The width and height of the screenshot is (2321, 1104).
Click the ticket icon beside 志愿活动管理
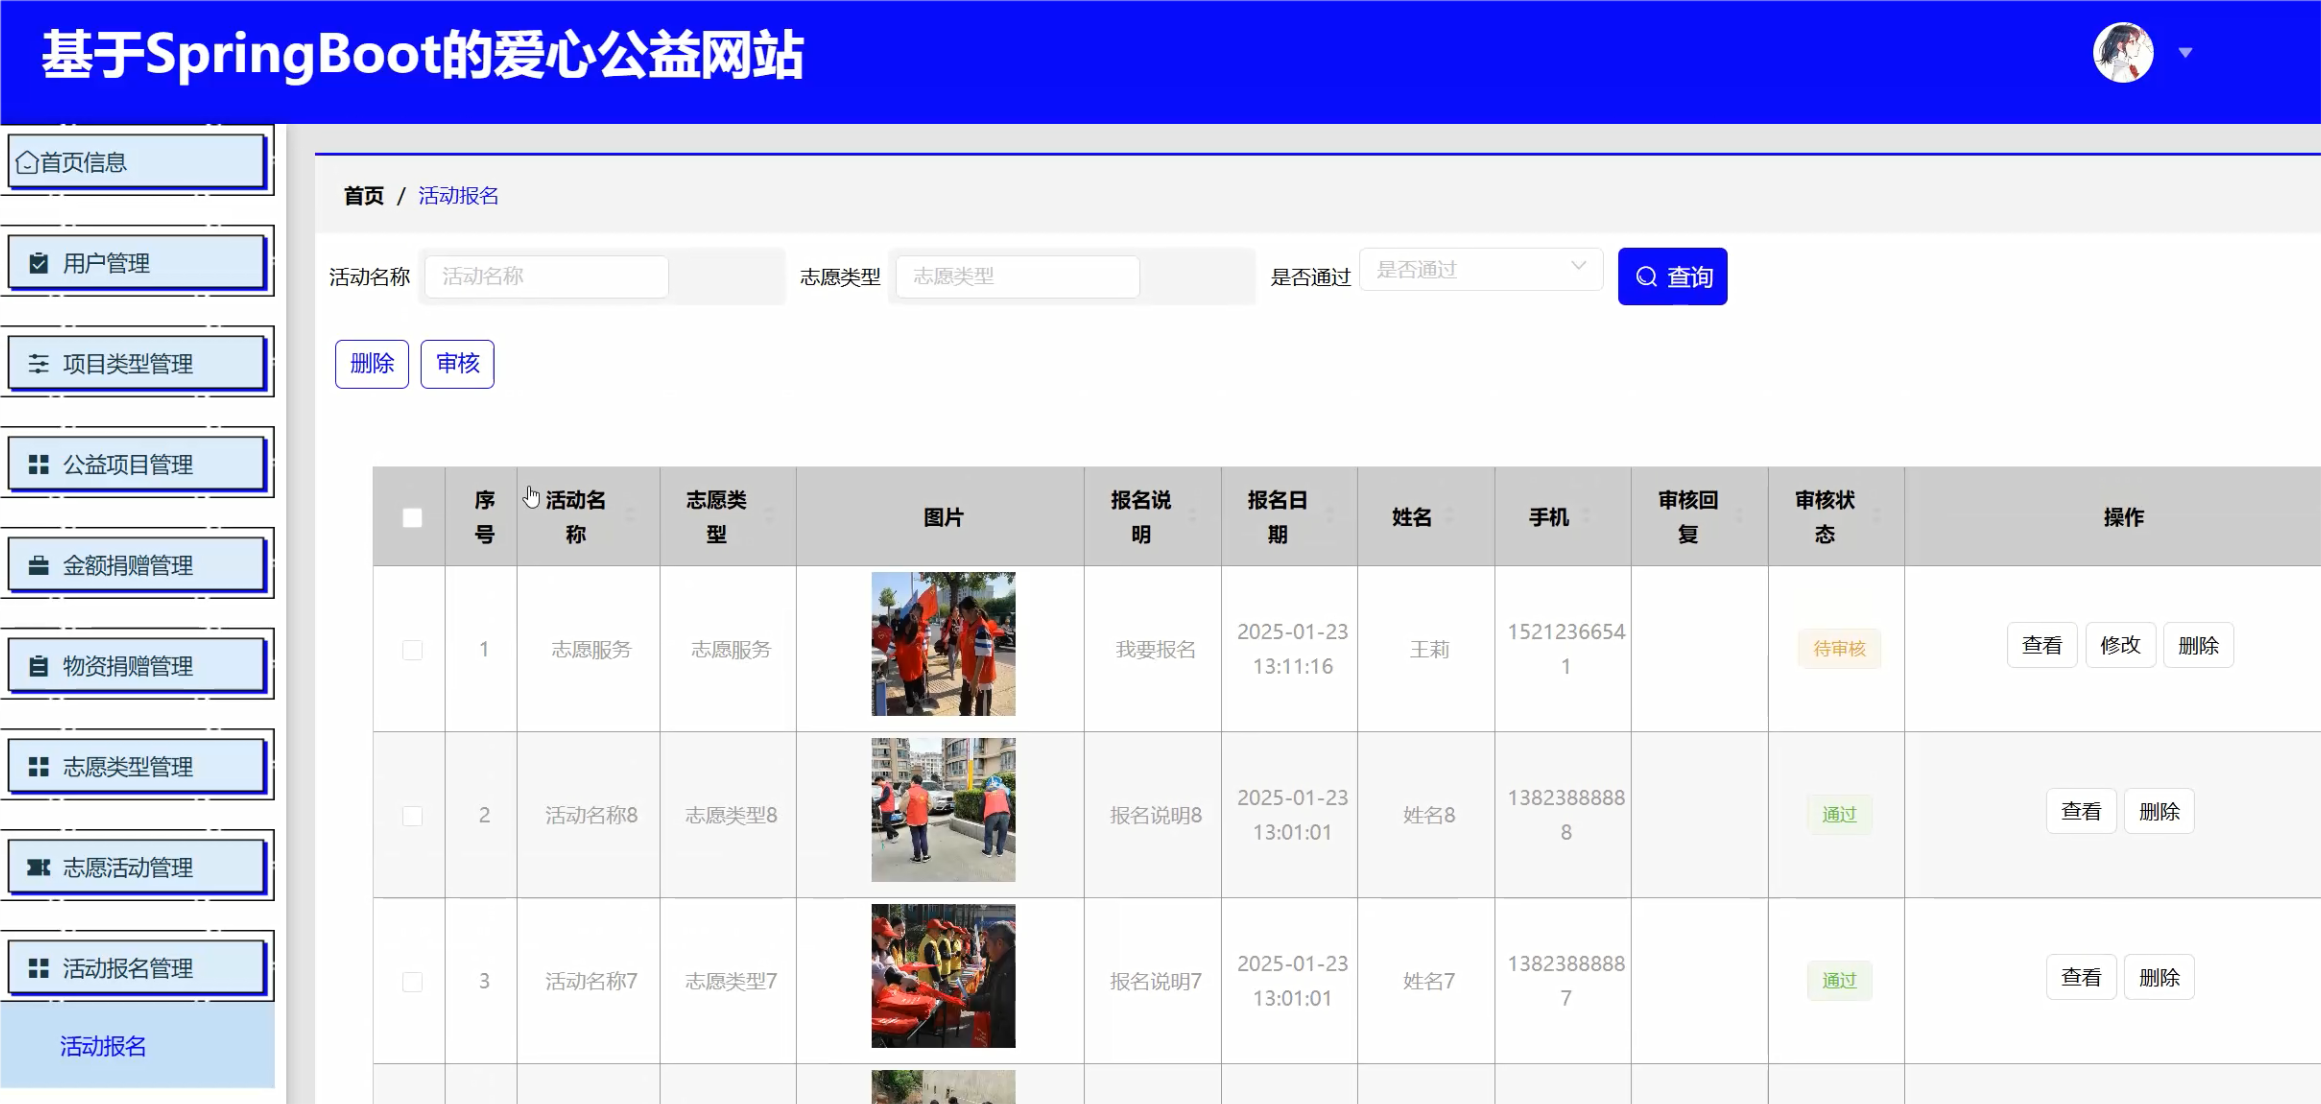[39, 867]
